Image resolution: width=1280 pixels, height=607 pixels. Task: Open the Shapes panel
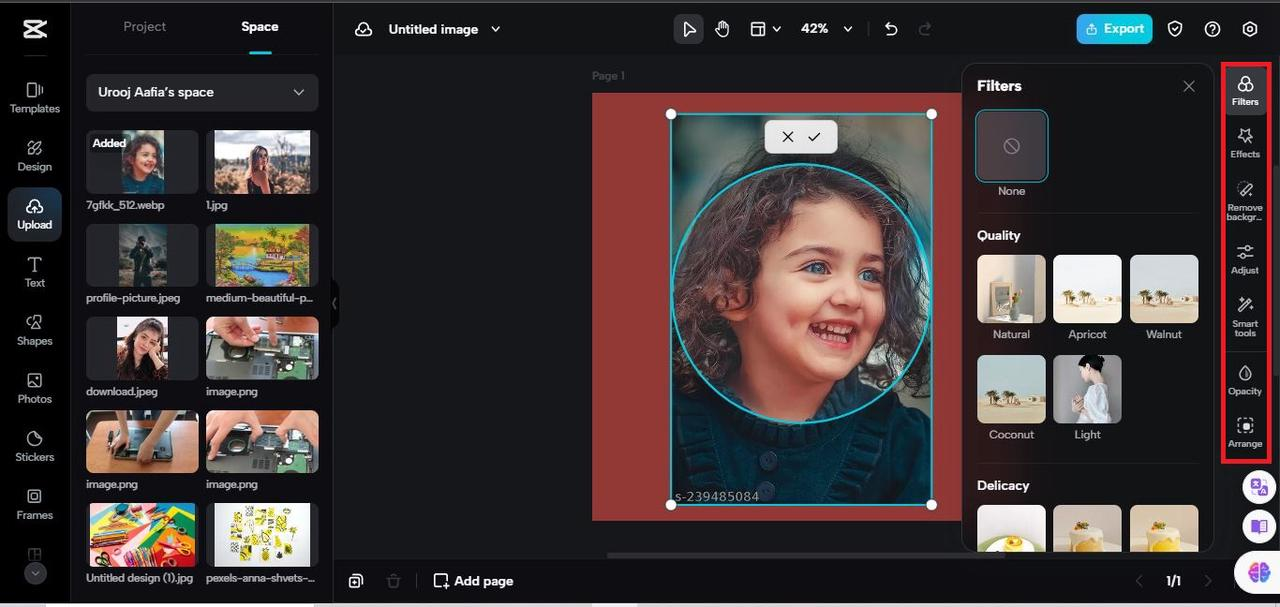click(x=34, y=330)
